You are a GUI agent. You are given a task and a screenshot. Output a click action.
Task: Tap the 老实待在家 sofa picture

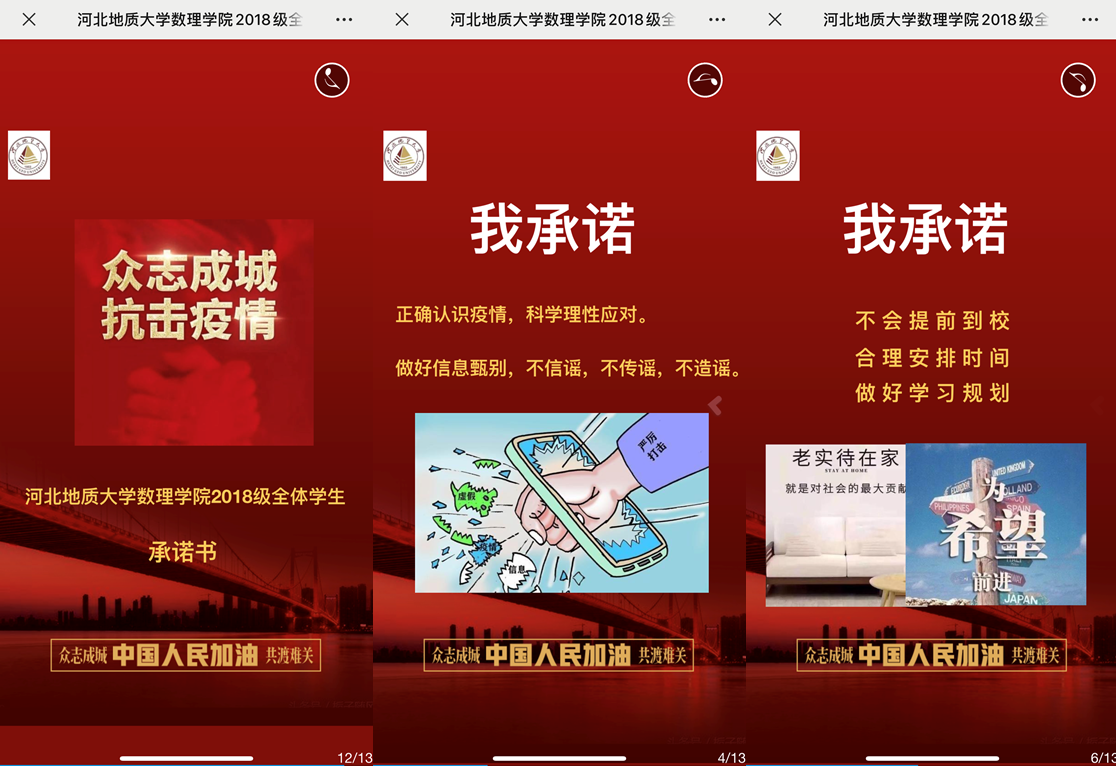pos(836,525)
